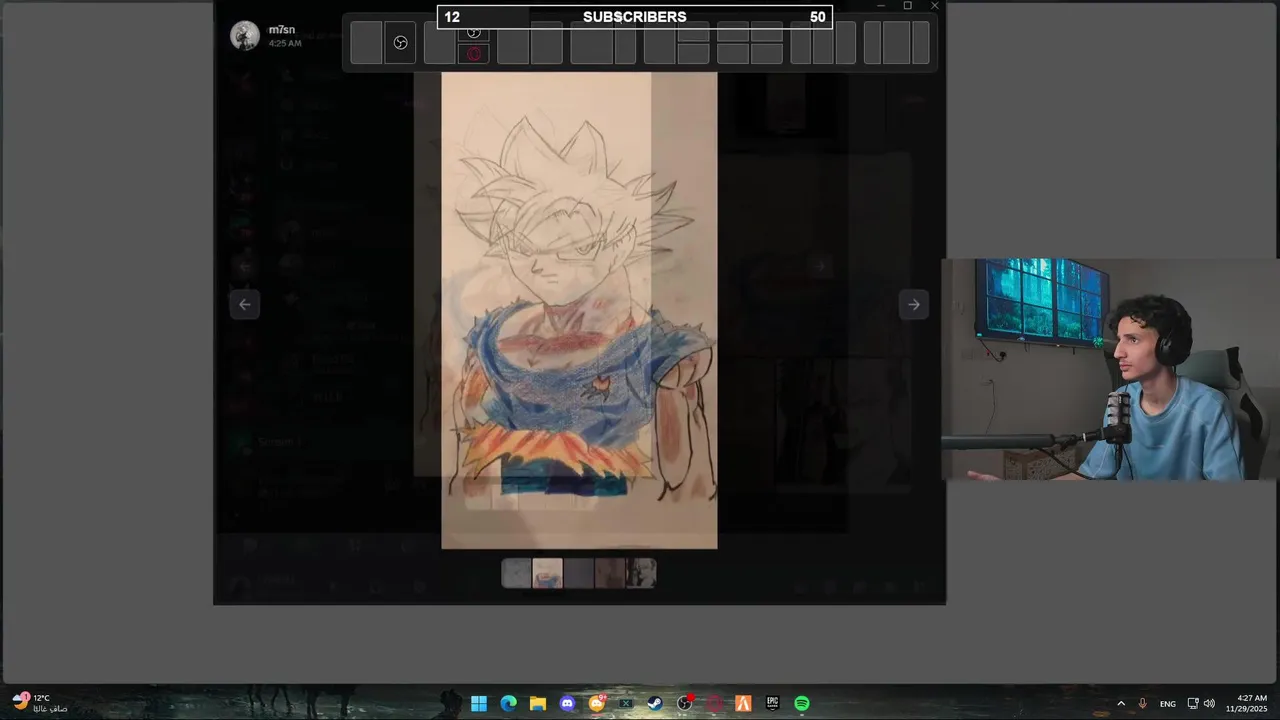Maximize the Discord window
Screen dimensions: 1280x720
coord(907,6)
